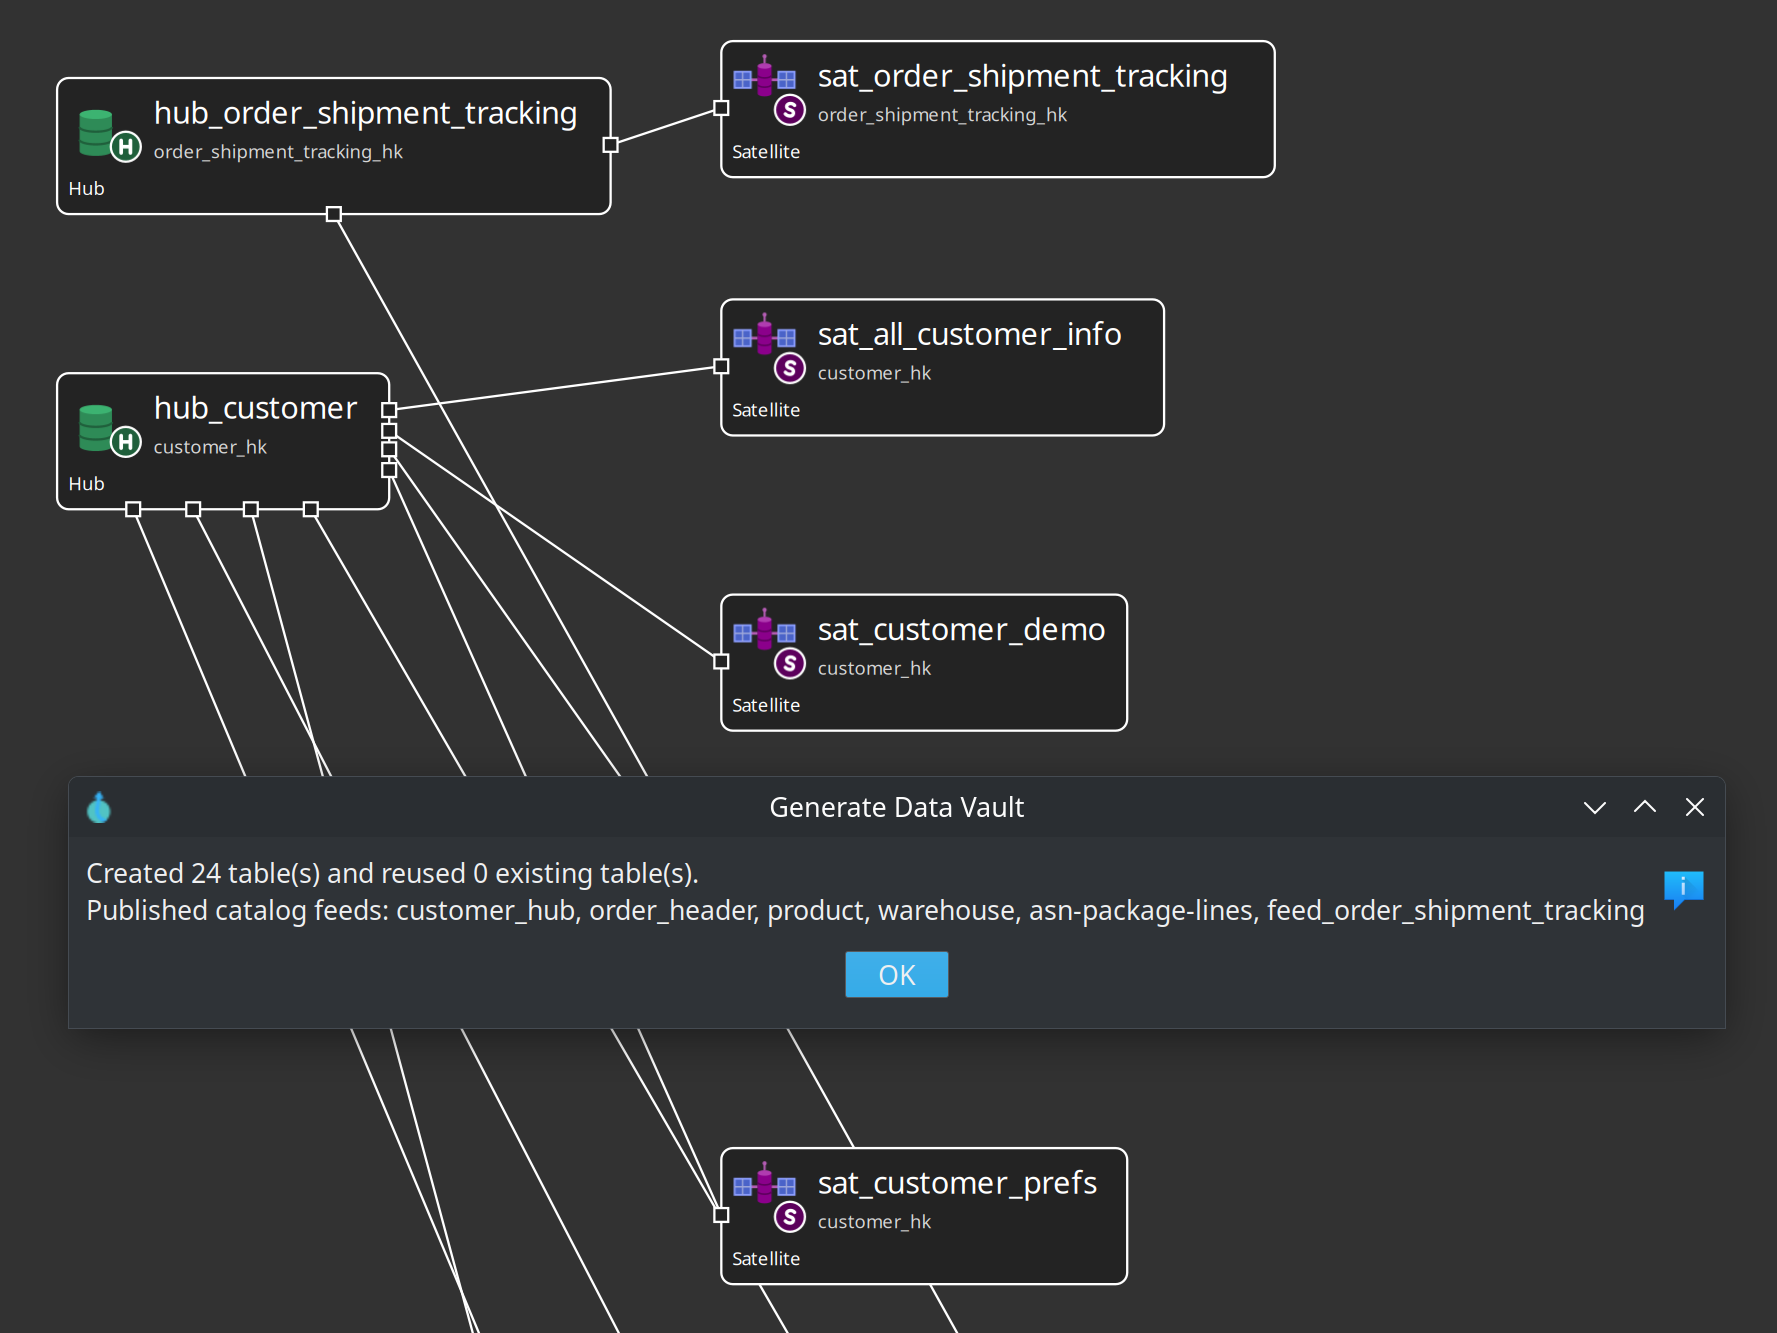The width and height of the screenshot is (1777, 1333).
Task: Click the Hub label in hub_customer node
Action: 86,483
